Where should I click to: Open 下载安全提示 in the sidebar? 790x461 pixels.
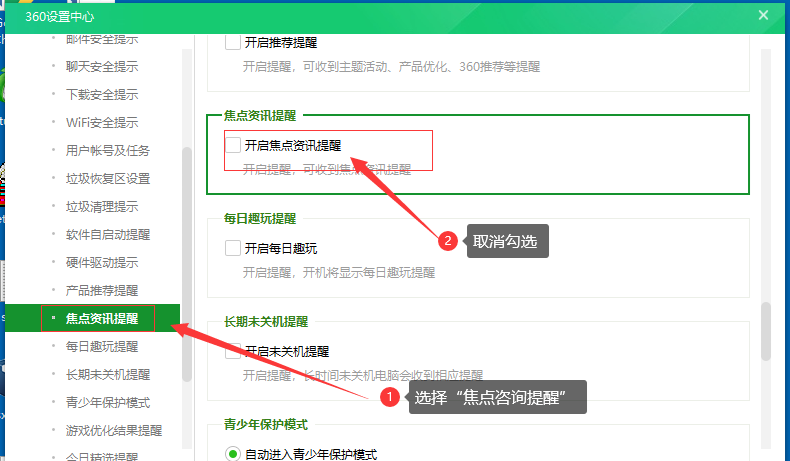pyautogui.click(x=102, y=94)
